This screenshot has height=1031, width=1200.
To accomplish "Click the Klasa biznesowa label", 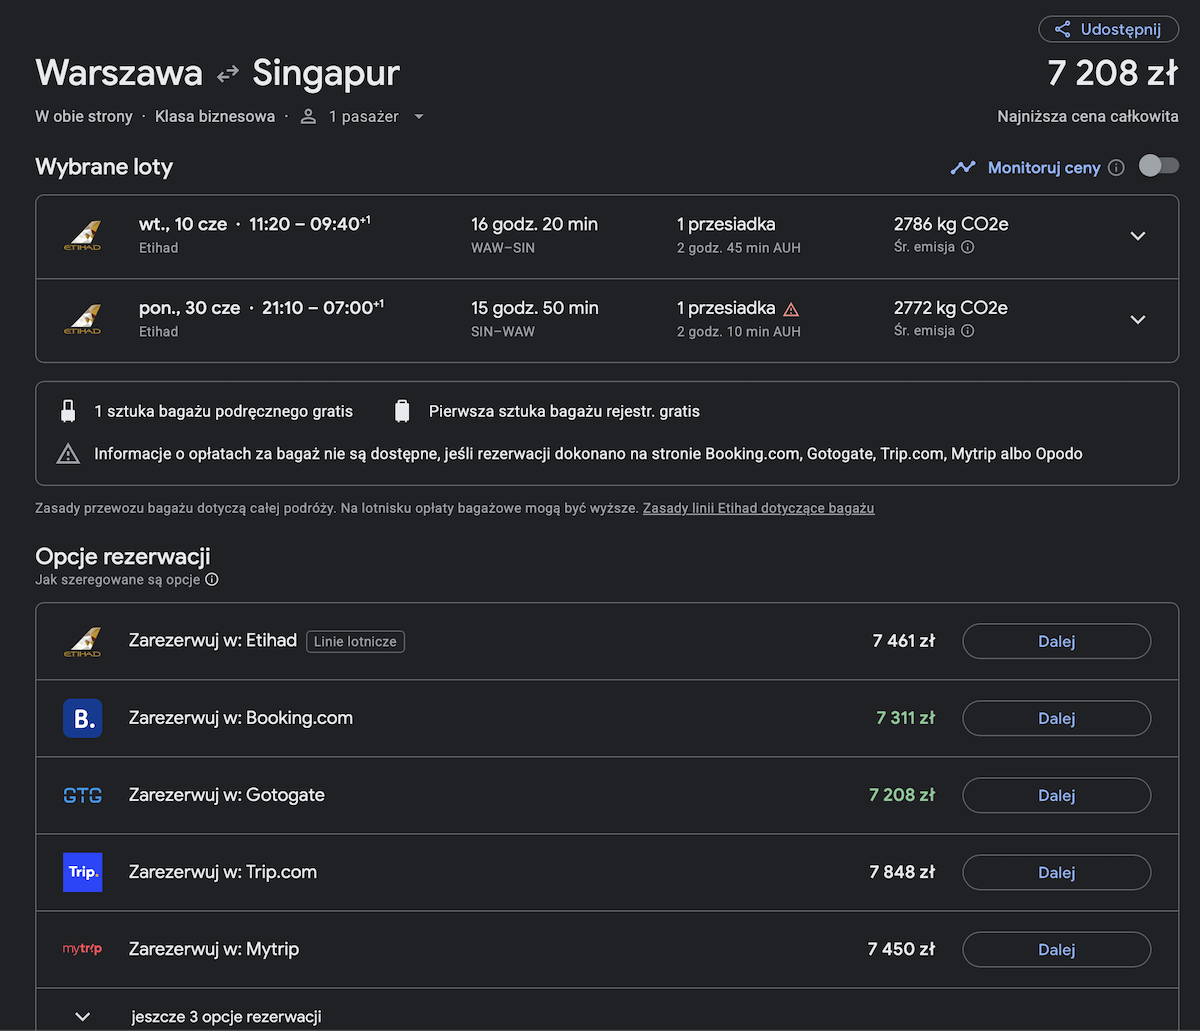I will pyautogui.click(x=215, y=117).
